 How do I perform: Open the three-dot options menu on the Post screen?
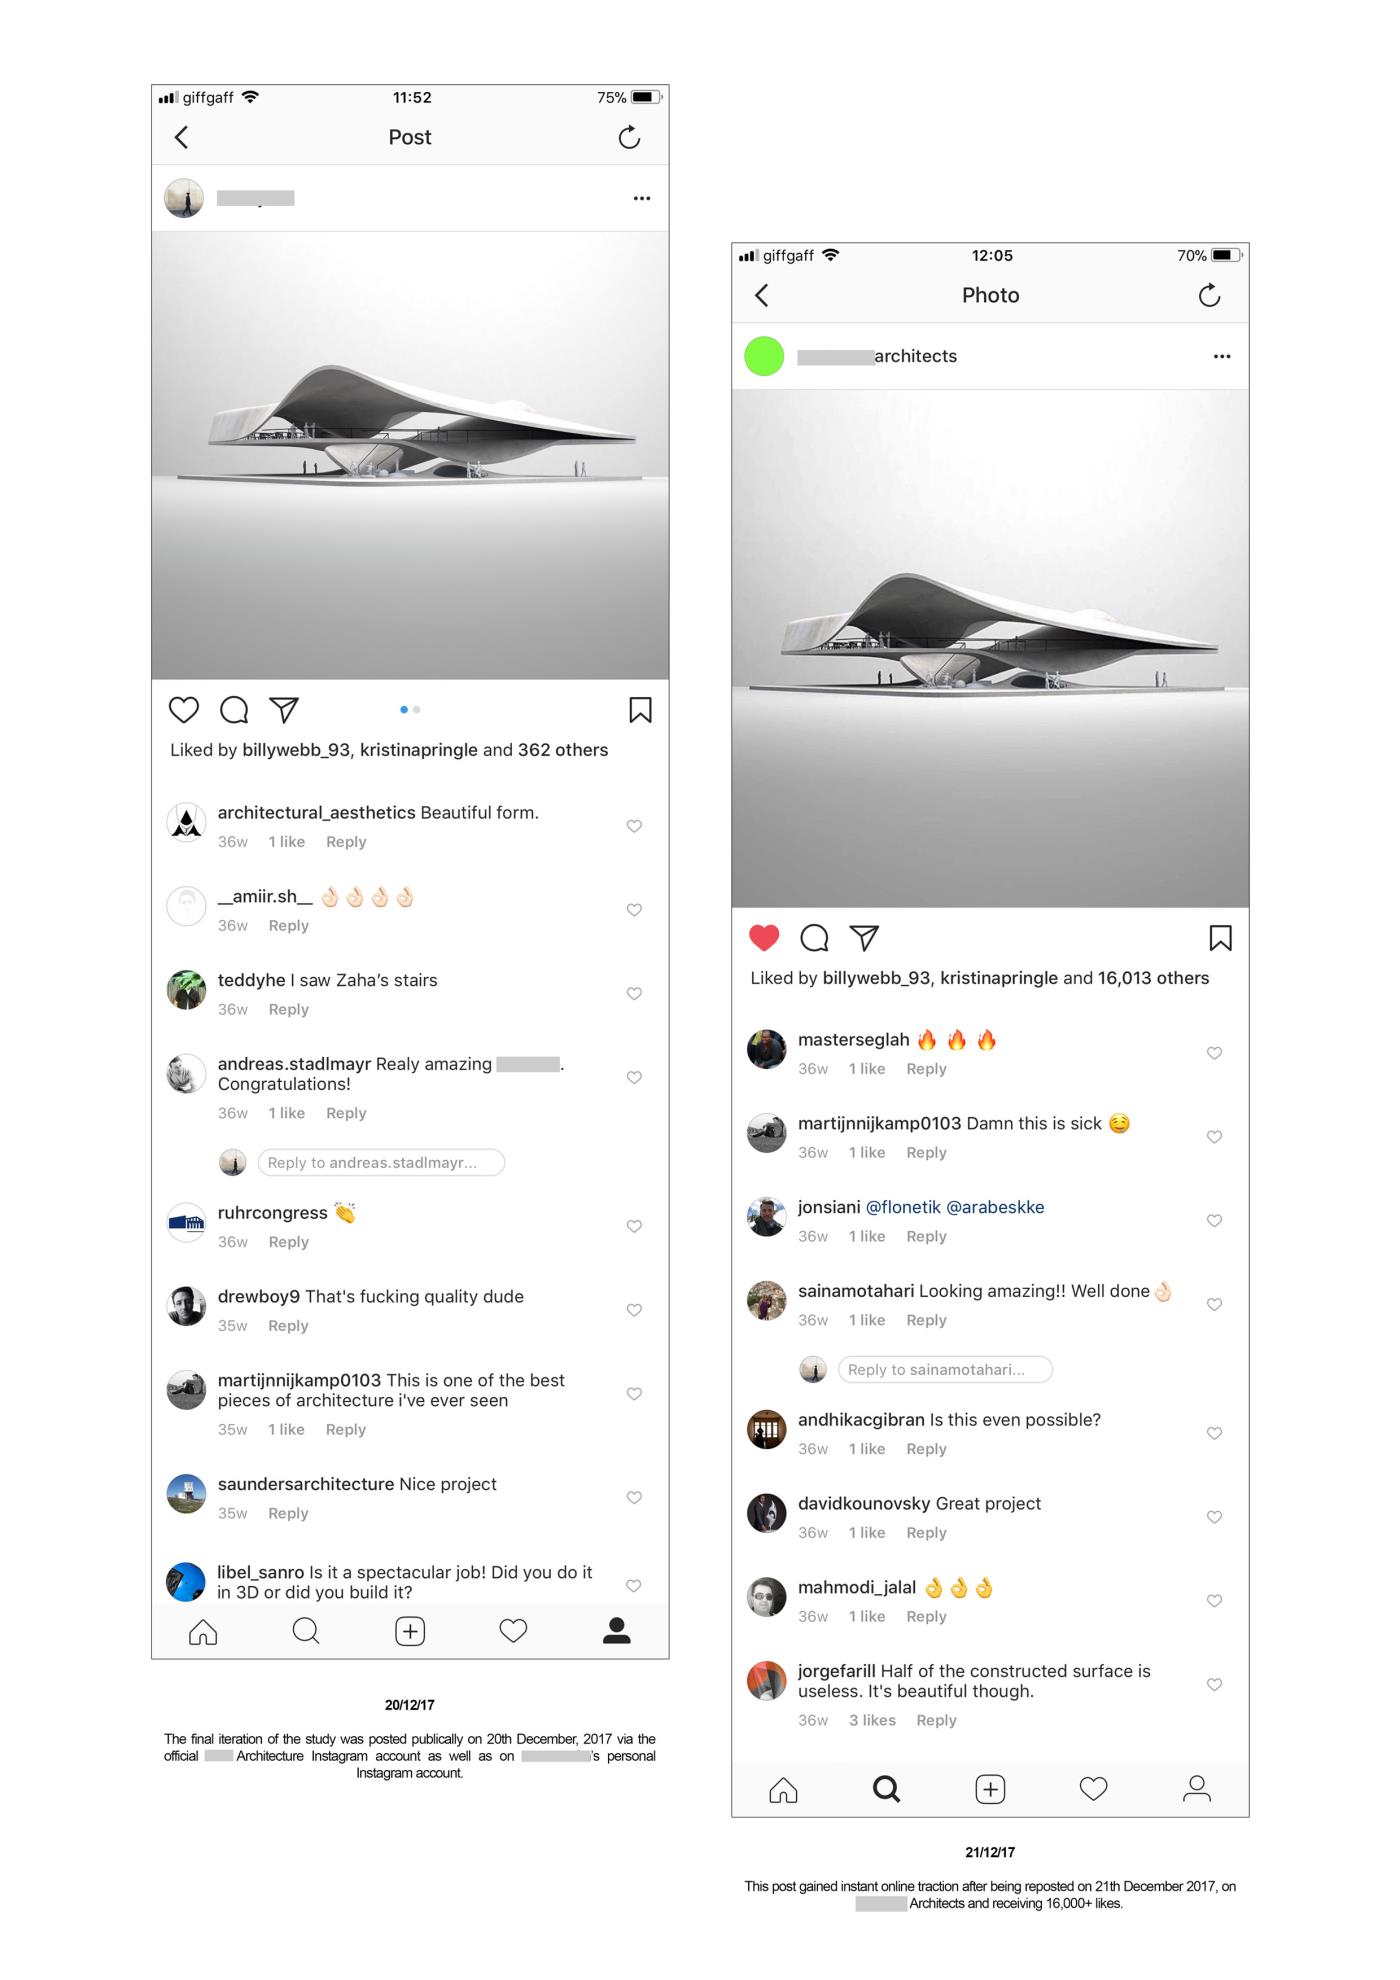(x=642, y=198)
